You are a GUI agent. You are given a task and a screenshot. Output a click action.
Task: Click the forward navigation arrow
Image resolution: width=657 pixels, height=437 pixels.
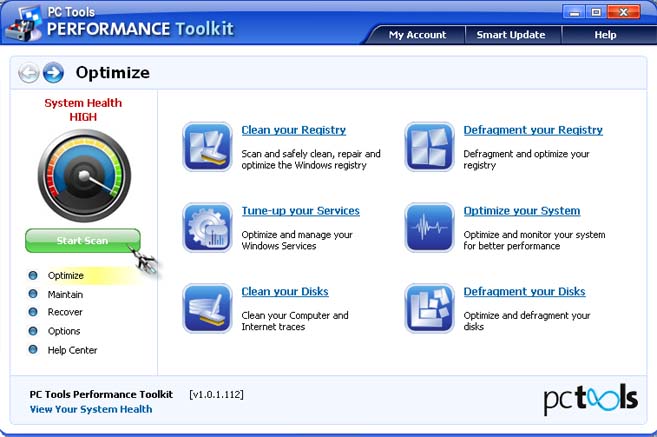(x=53, y=72)
